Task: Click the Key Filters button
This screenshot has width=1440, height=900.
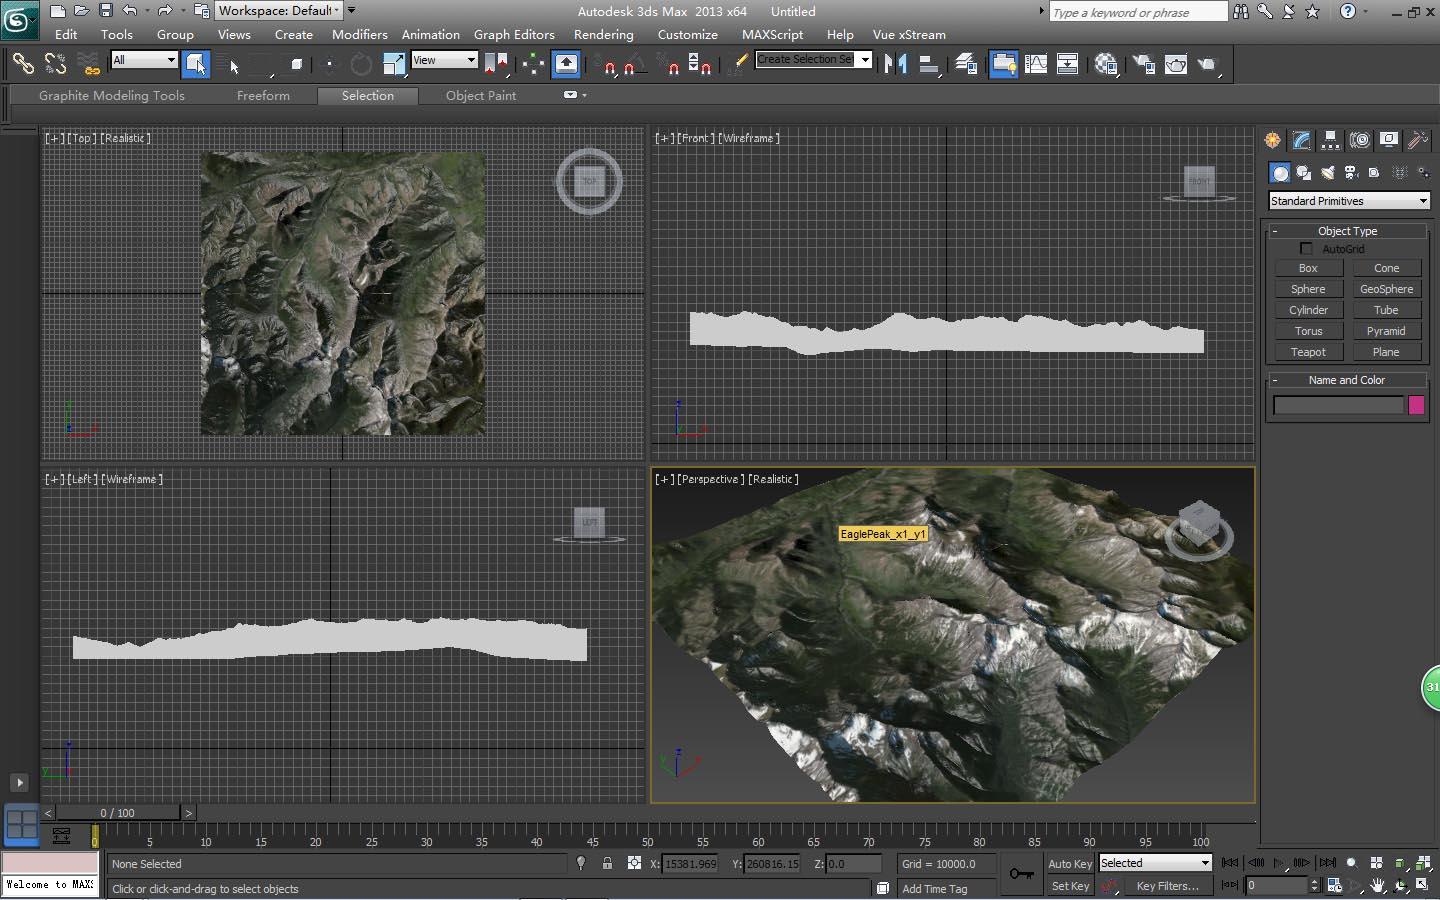Action: (1167, 886)
